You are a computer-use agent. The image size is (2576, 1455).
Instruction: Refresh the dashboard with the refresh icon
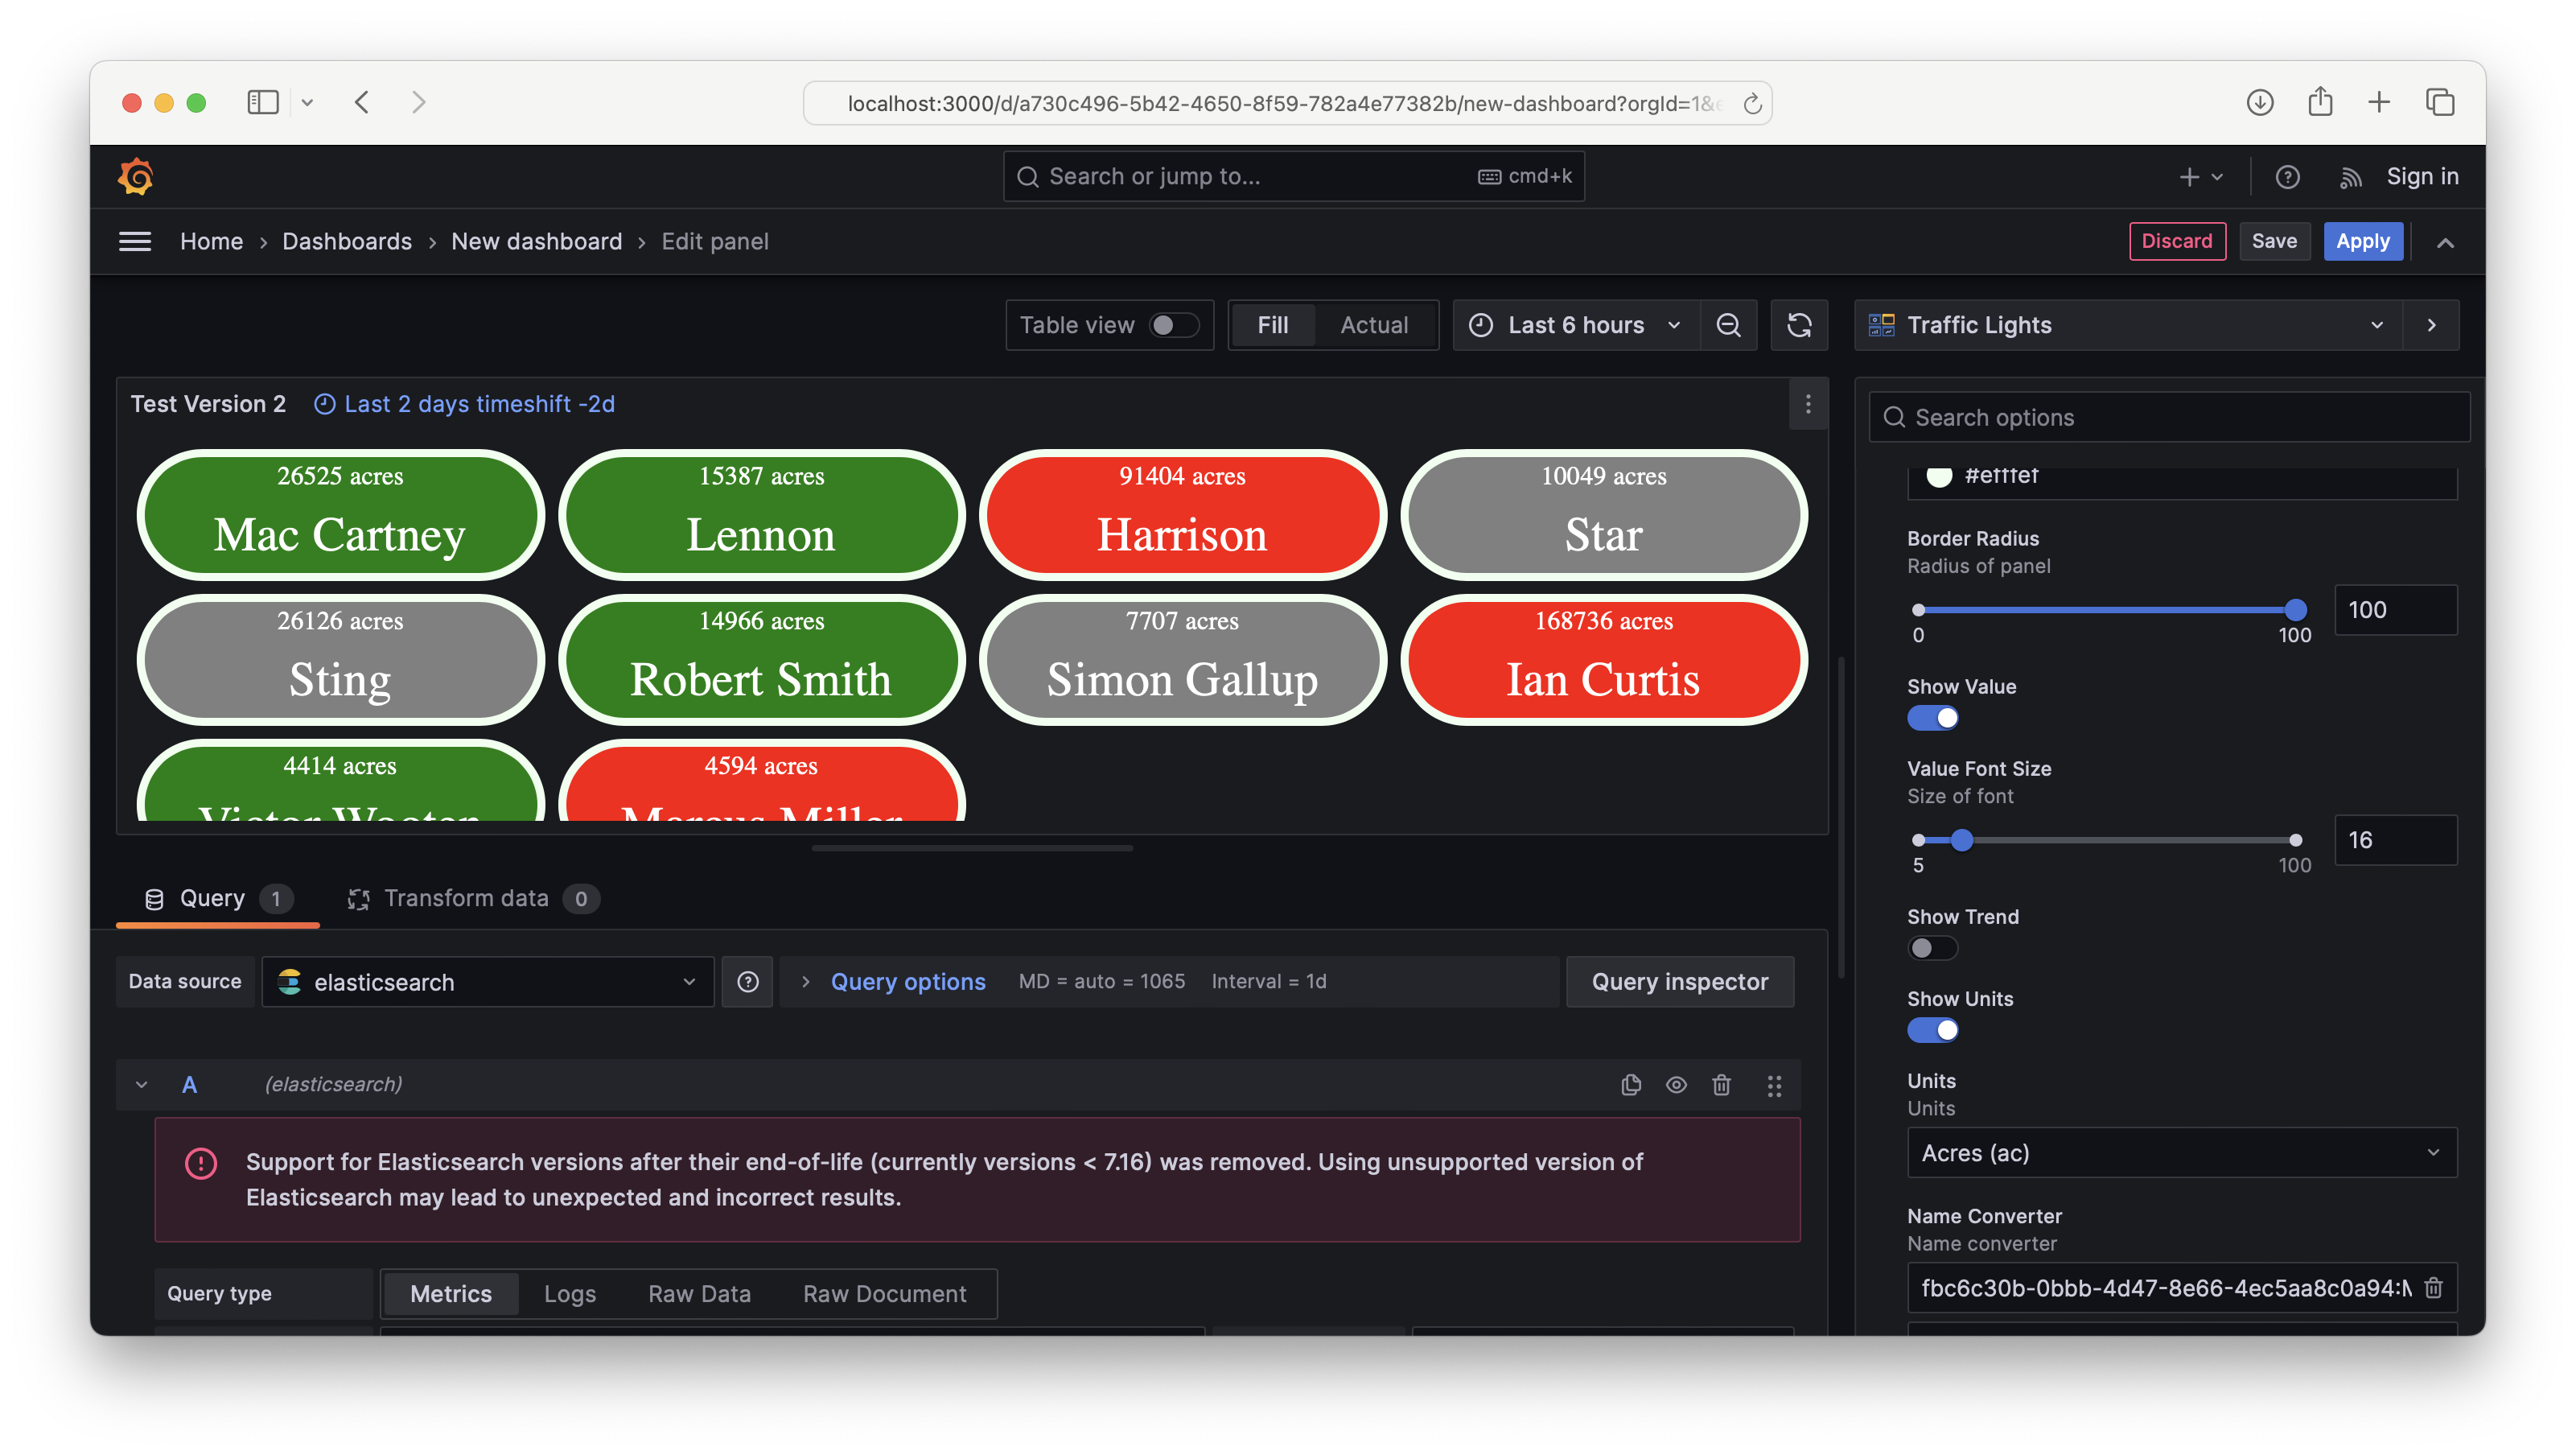(1799, 325)
